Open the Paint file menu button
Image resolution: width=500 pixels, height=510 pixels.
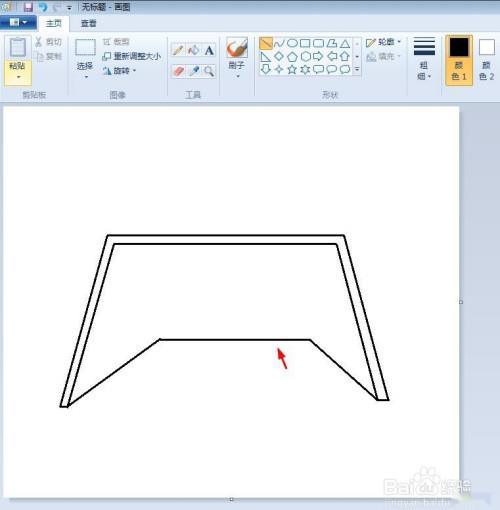click(x=18, y=23)
